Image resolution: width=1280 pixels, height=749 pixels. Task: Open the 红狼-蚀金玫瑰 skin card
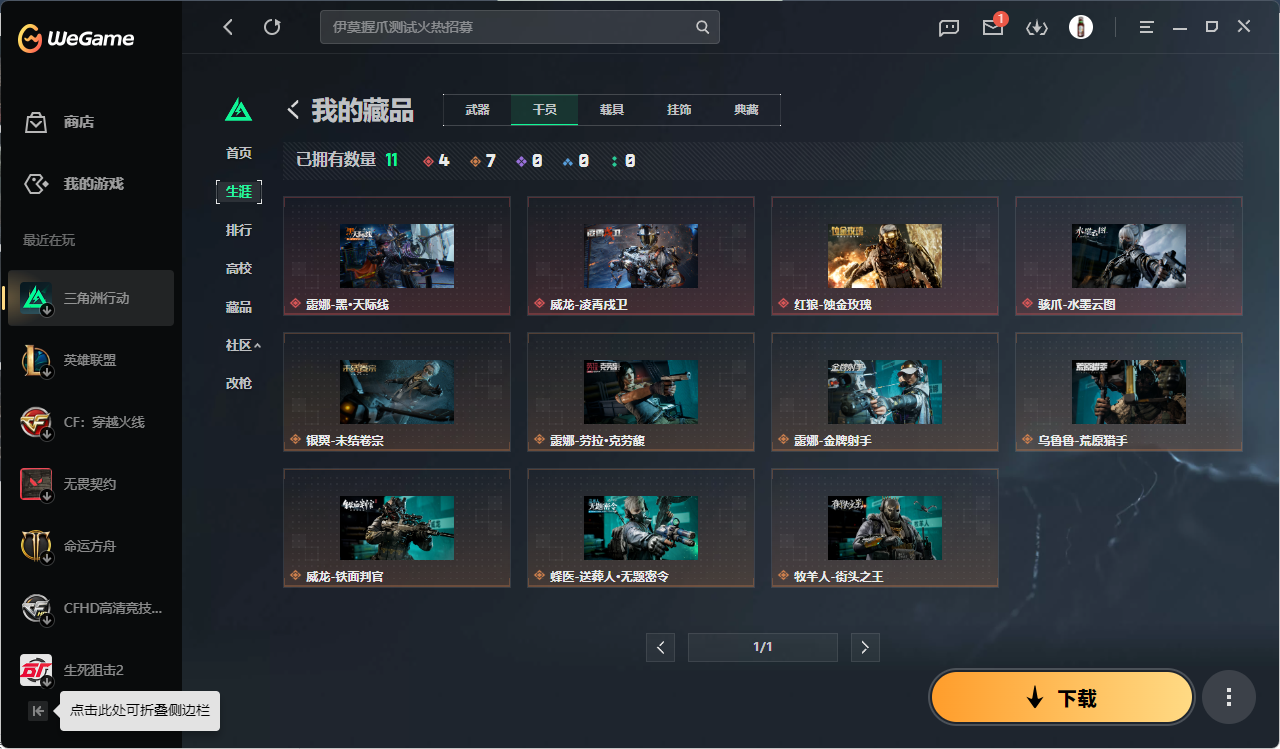coord(885,256)
